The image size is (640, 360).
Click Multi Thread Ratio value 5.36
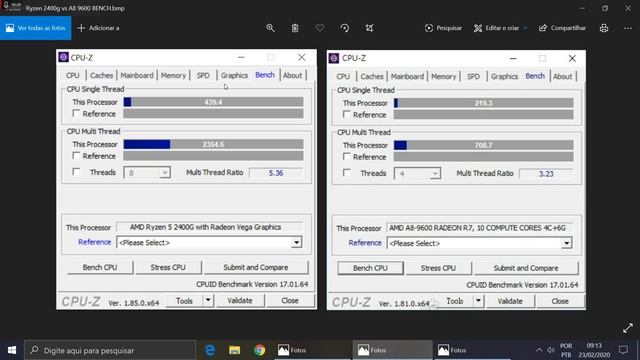tap(276, 173)
